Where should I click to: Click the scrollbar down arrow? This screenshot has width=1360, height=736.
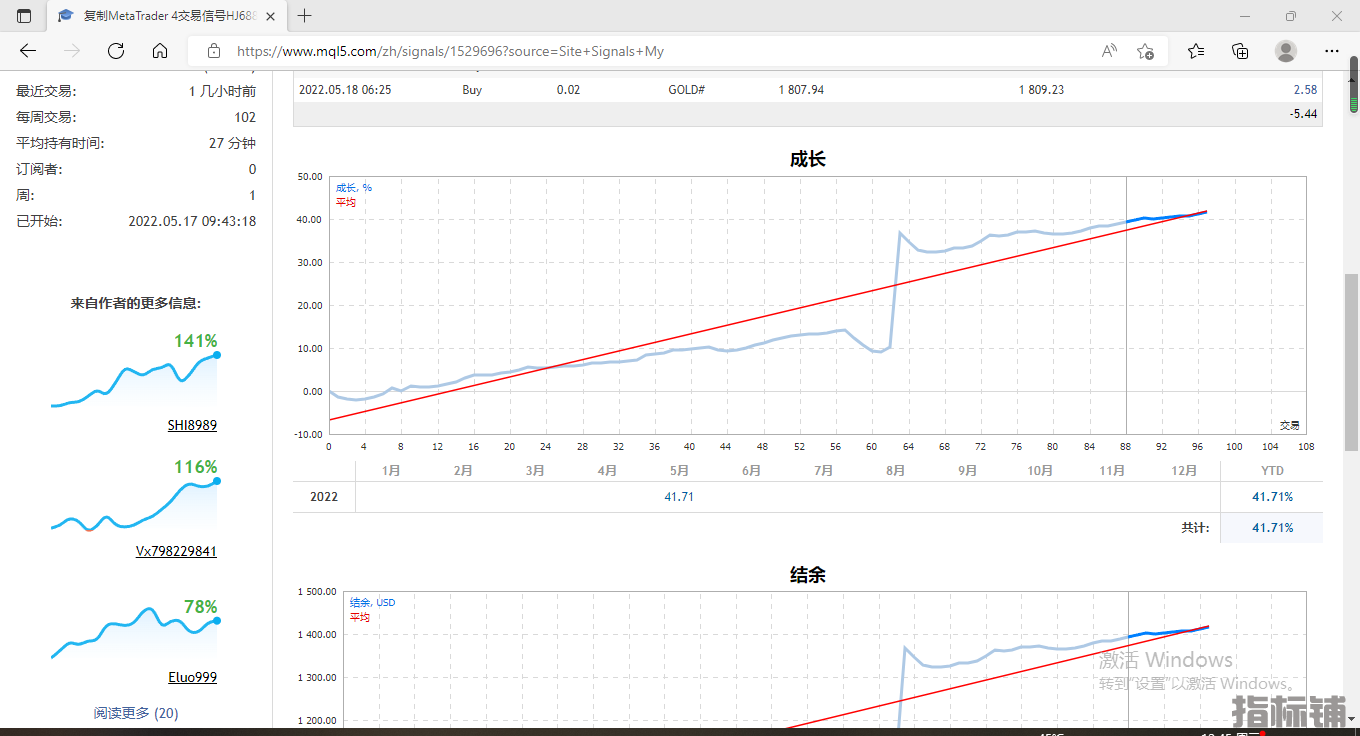(x=1352, y=717)
